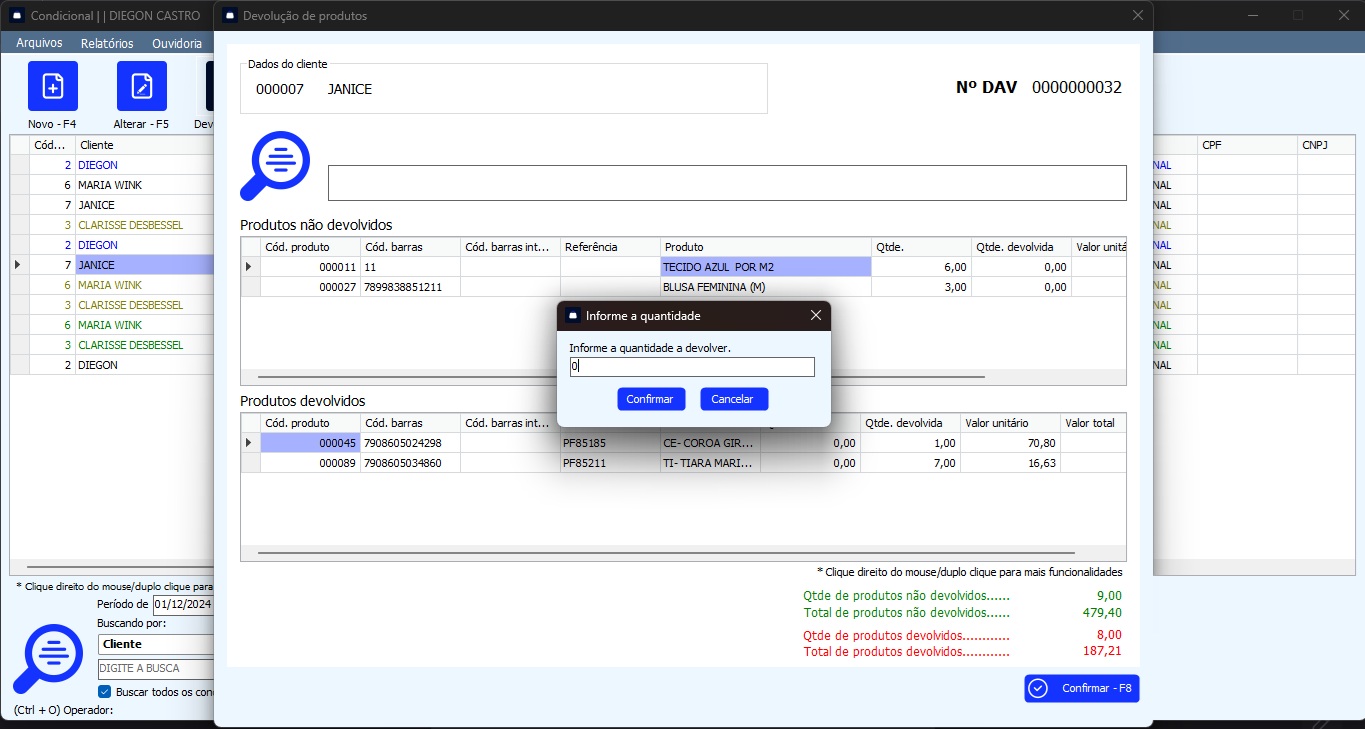
Task: Select the row arrow for TECIDO AZUL POR M2
Action: 249,267
